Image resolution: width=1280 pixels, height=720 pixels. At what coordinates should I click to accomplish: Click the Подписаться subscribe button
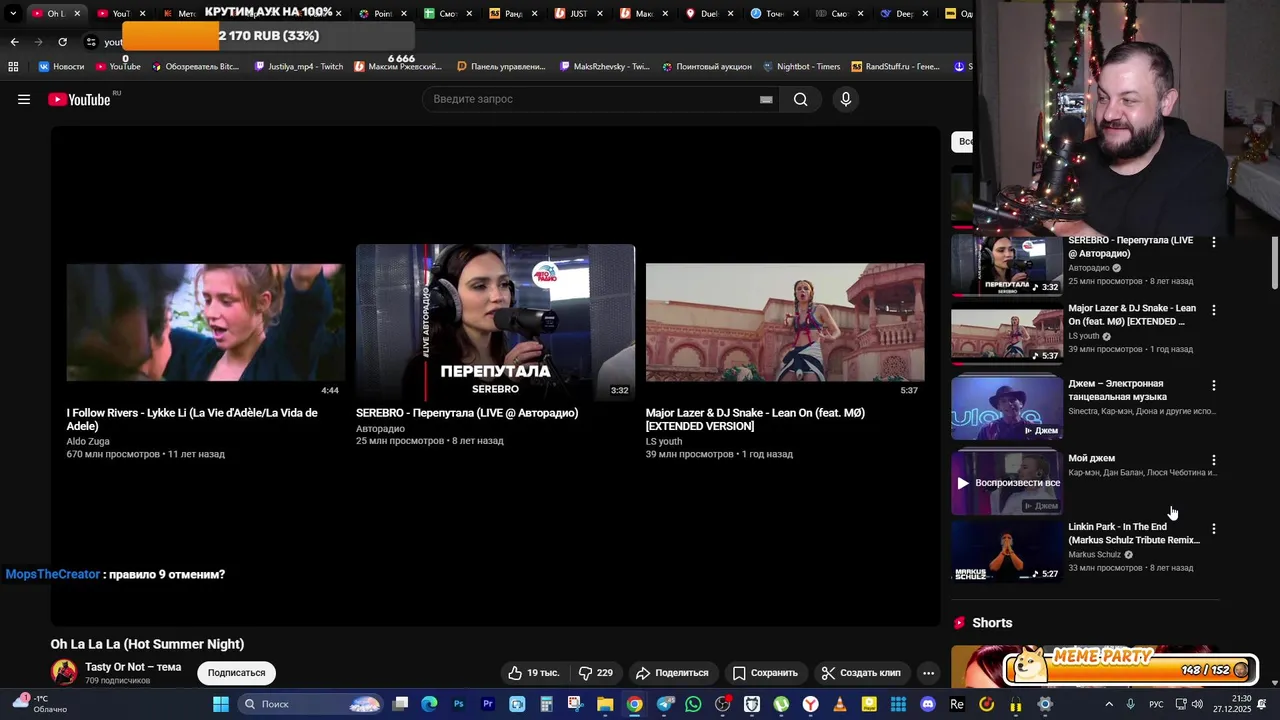[236, 673]
